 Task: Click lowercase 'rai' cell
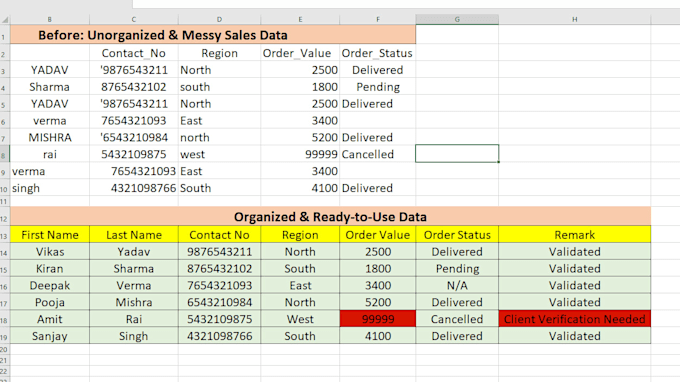tap(50, 154)
